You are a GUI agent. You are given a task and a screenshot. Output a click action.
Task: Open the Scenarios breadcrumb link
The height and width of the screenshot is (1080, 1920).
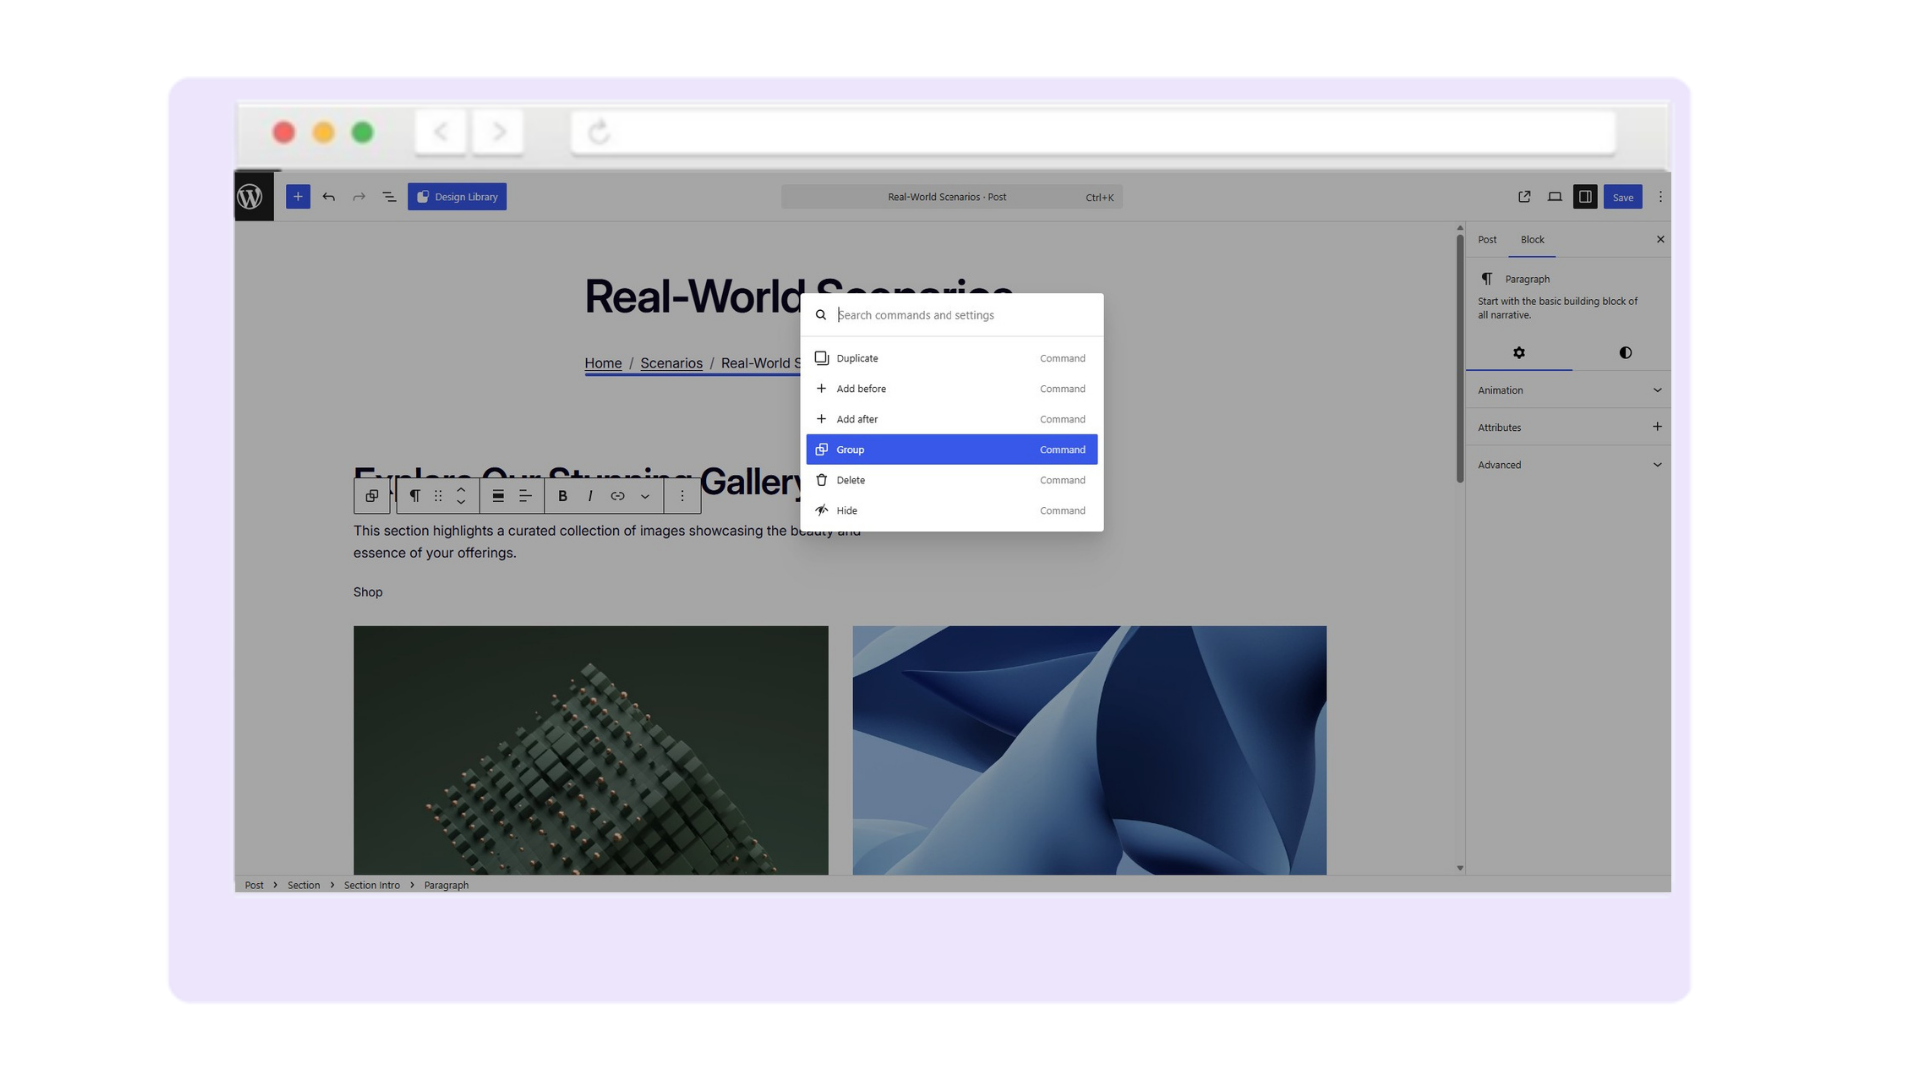tap(670, 363)
